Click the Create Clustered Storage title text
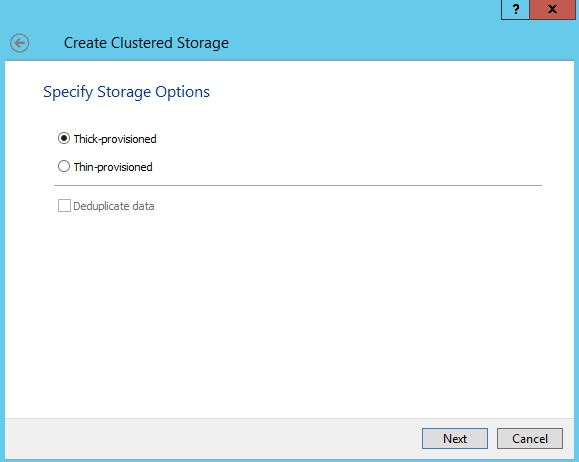 tap(146, 43)
